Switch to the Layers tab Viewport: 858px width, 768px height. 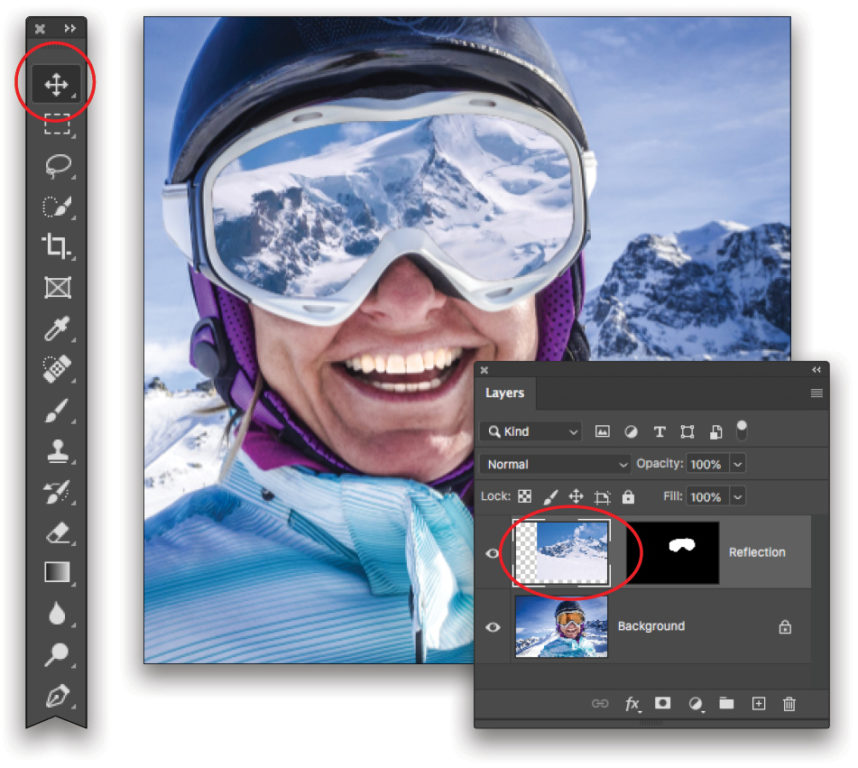click(506, 393)
